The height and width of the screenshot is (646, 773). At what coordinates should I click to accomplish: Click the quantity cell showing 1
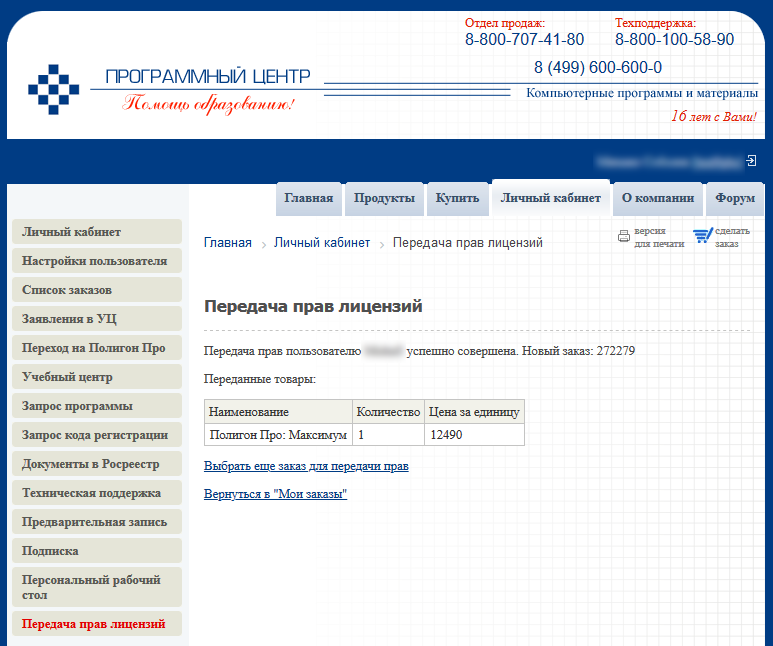[x=388, y=435]
